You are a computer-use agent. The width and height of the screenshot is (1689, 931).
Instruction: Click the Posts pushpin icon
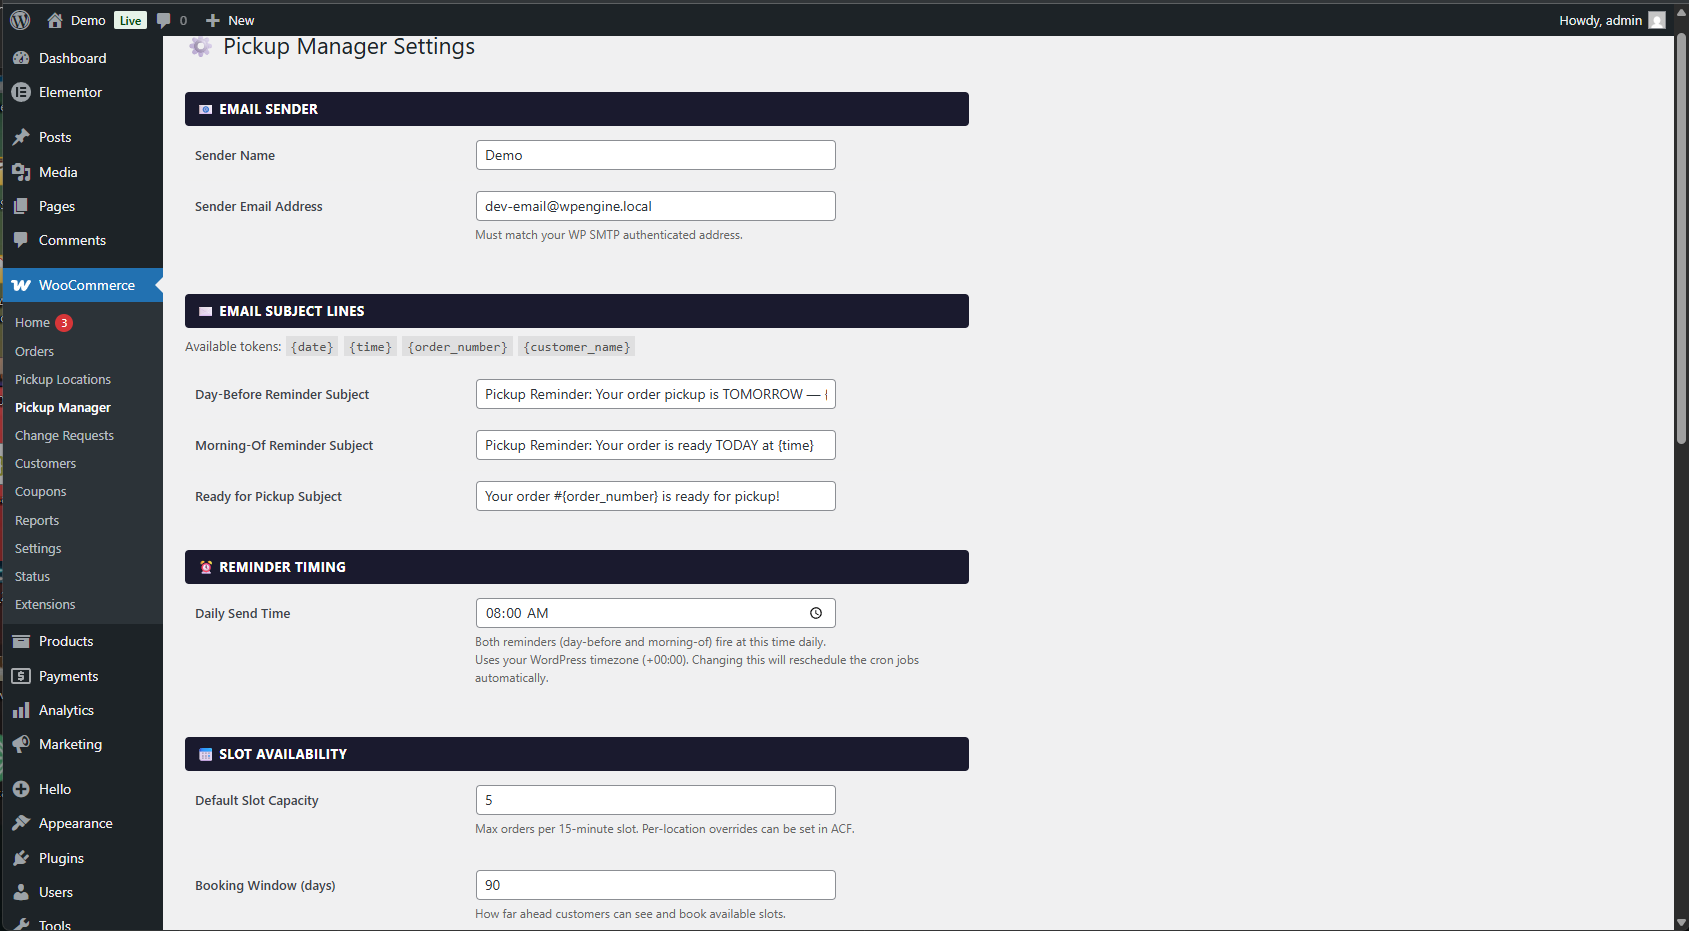(x=21, y=137)
